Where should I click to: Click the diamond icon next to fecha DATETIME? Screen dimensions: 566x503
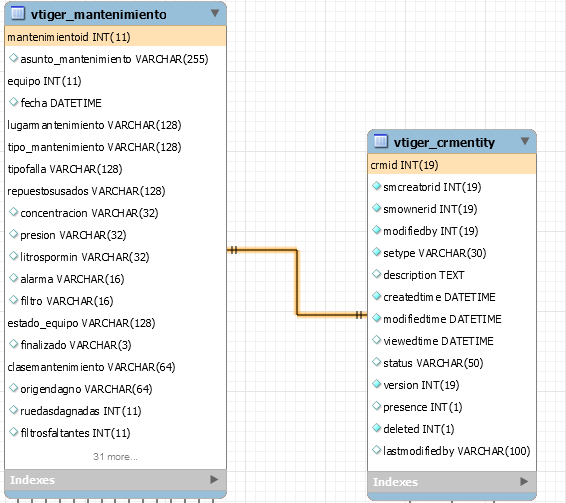13,102
